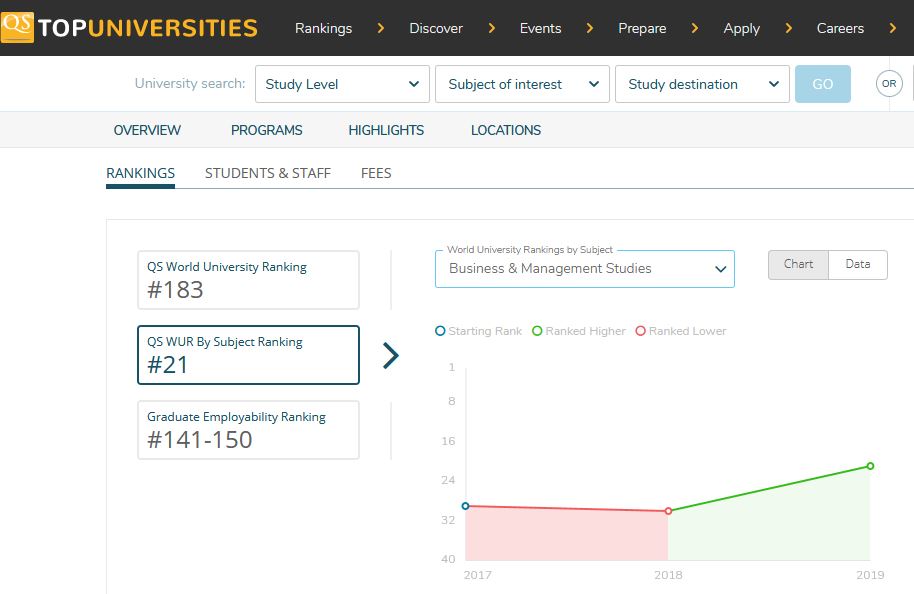Switch to Chart view
Viewport: 914px width, 594px height.
pyautogui.click(x=798, y=265)
